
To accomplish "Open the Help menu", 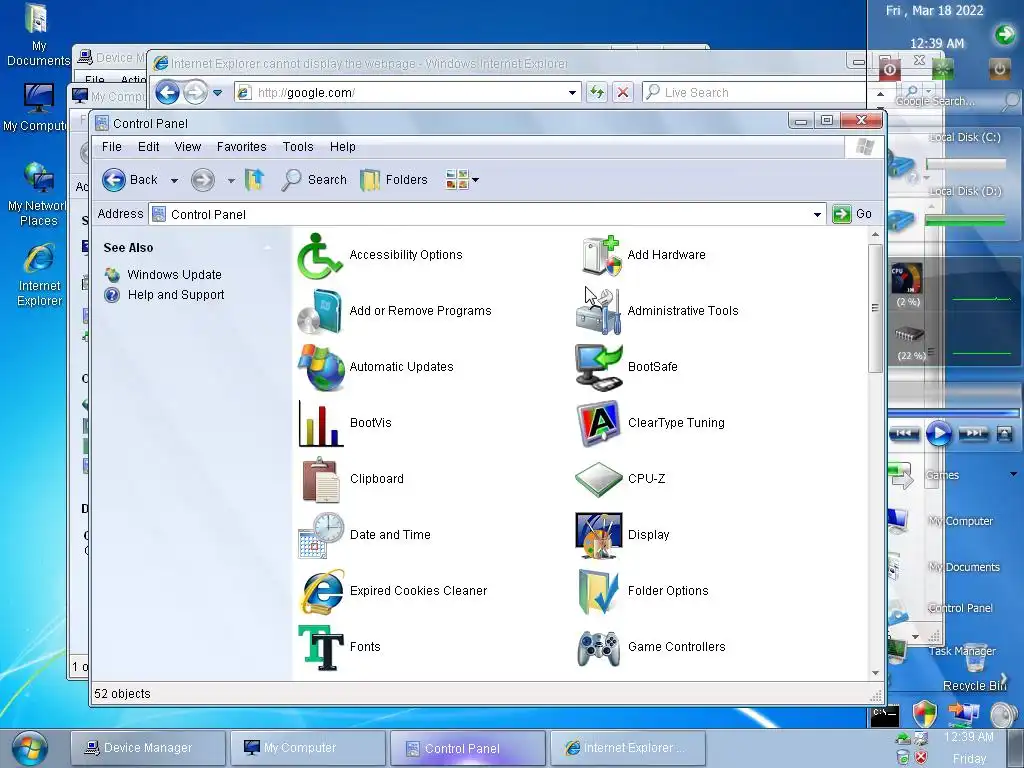I will [342, 147].
